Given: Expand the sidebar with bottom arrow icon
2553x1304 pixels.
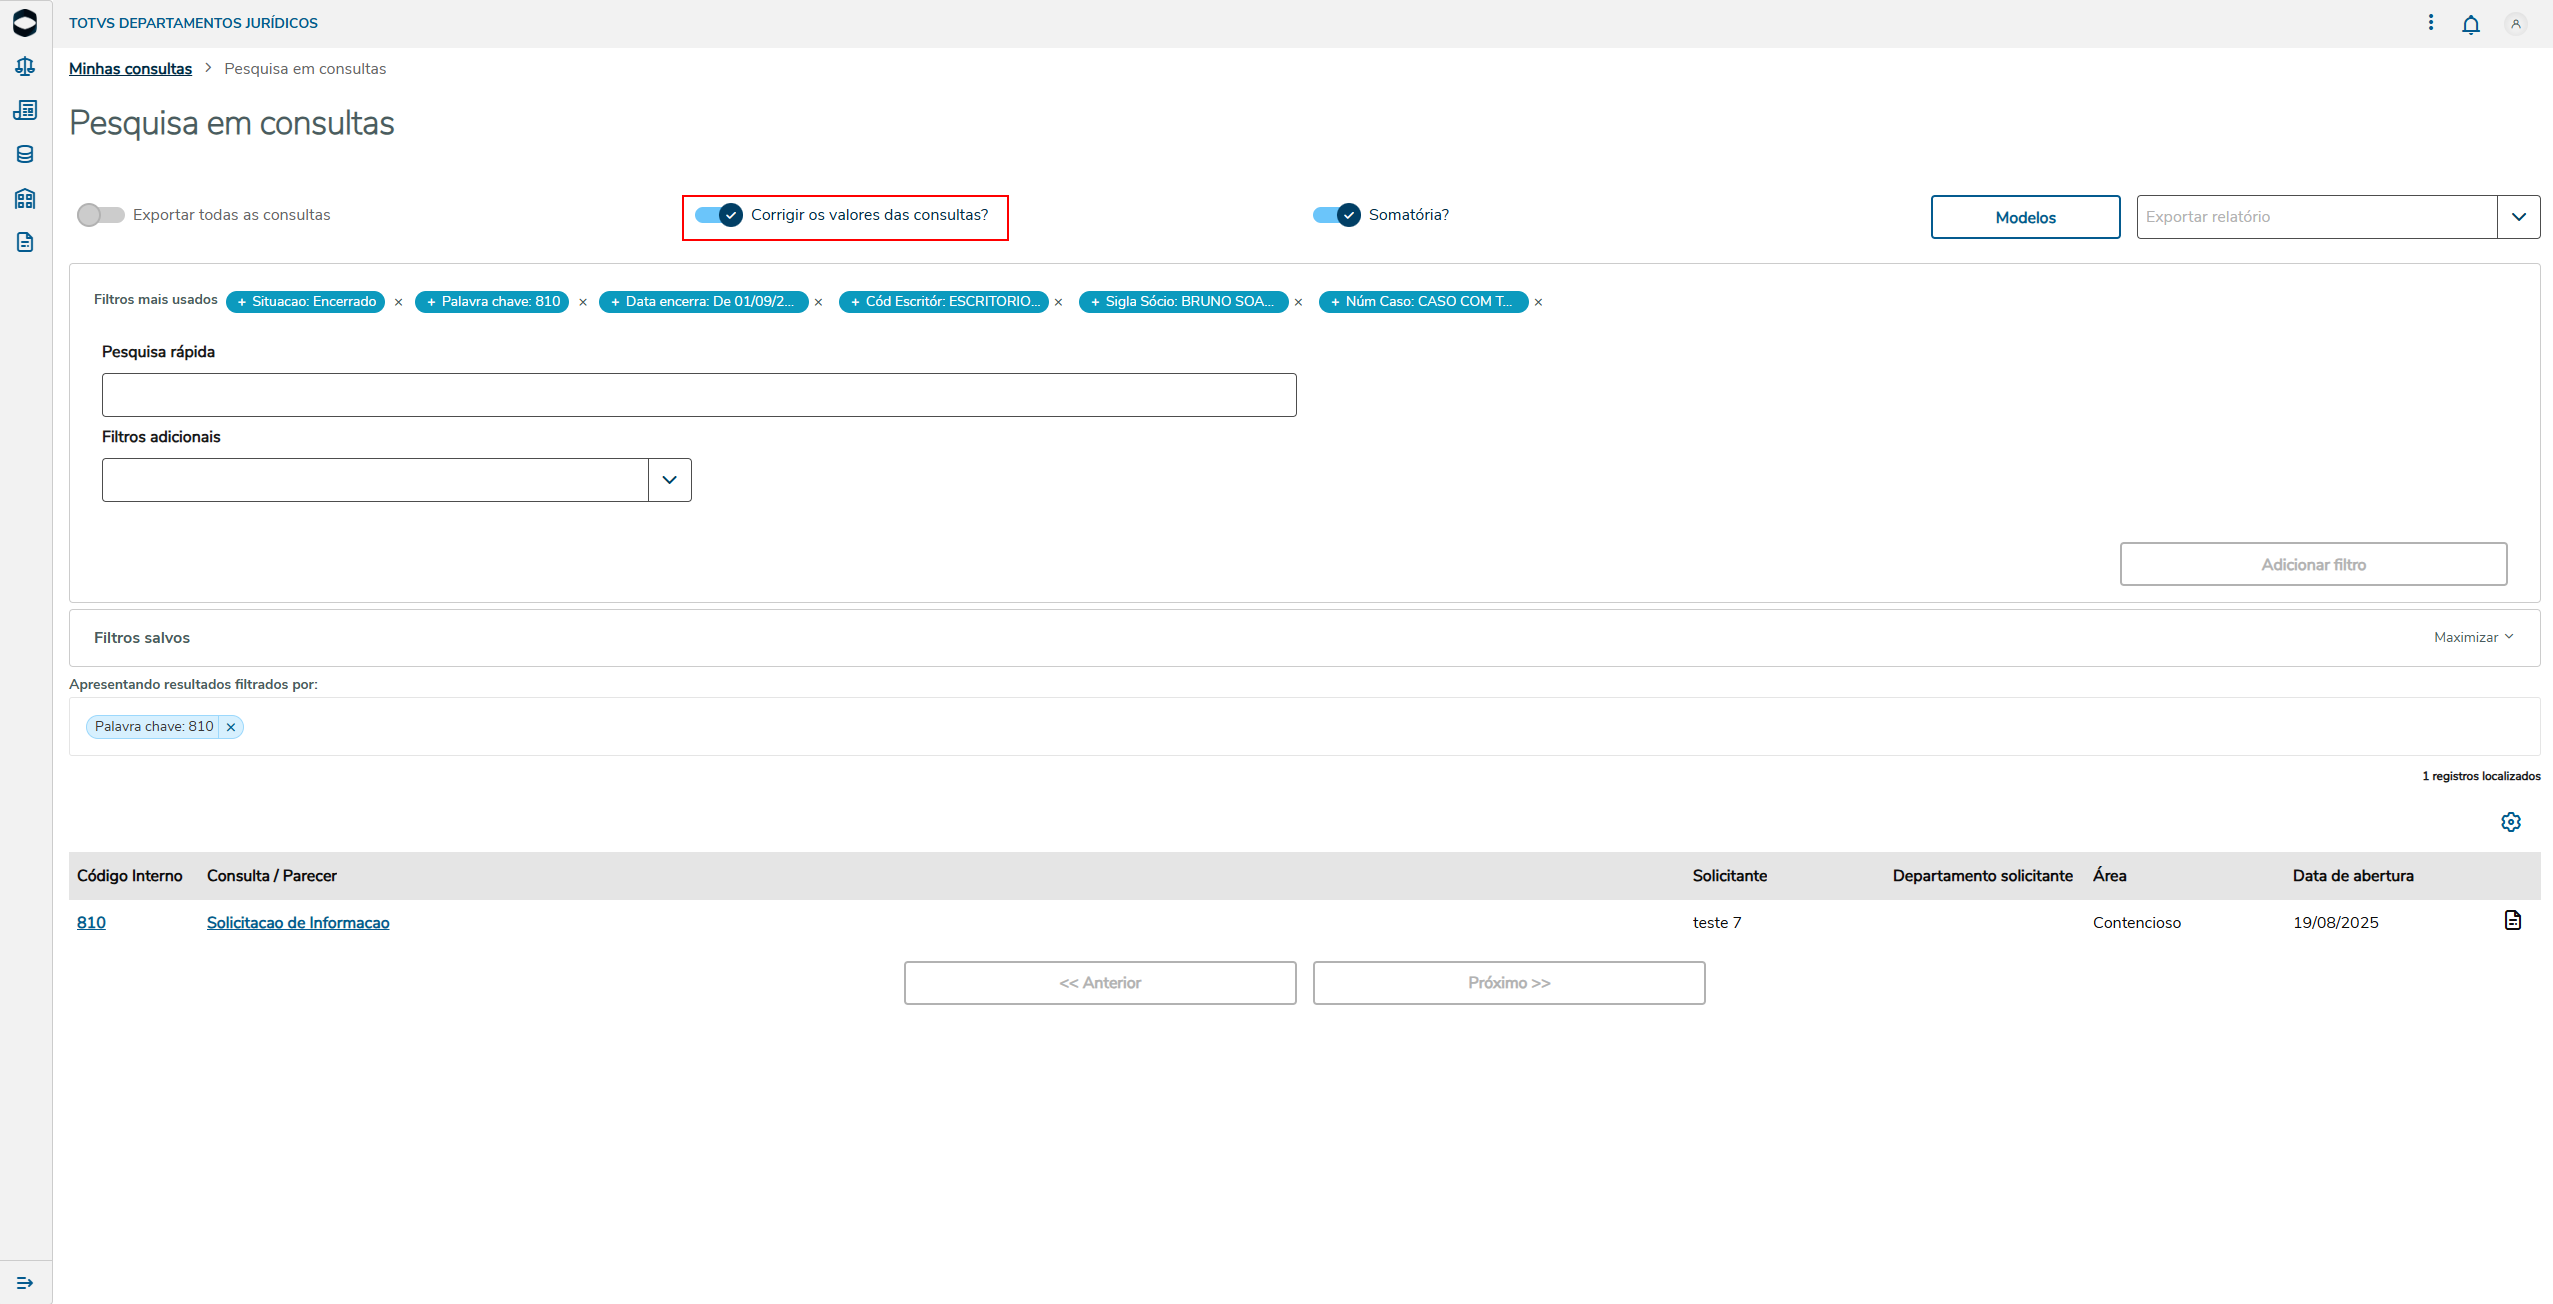Looking at the screenshot, I should (x=25, y=1282).
